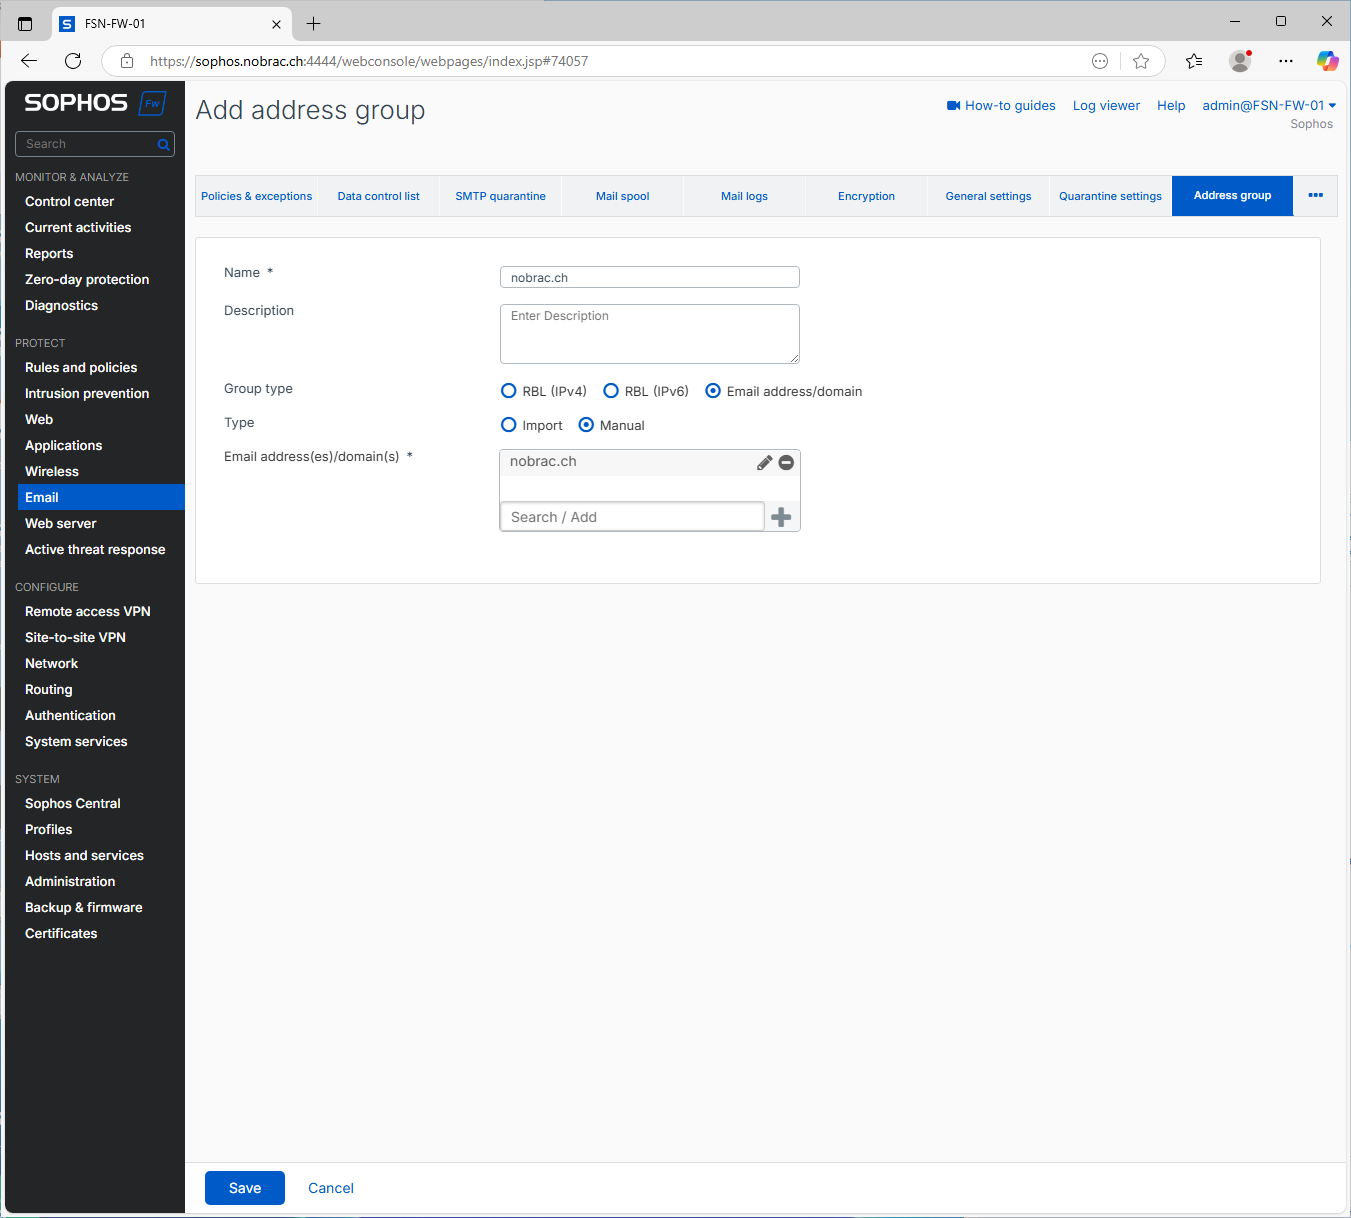Open the Help link

pyautogui.click(x=1171, y=105)
